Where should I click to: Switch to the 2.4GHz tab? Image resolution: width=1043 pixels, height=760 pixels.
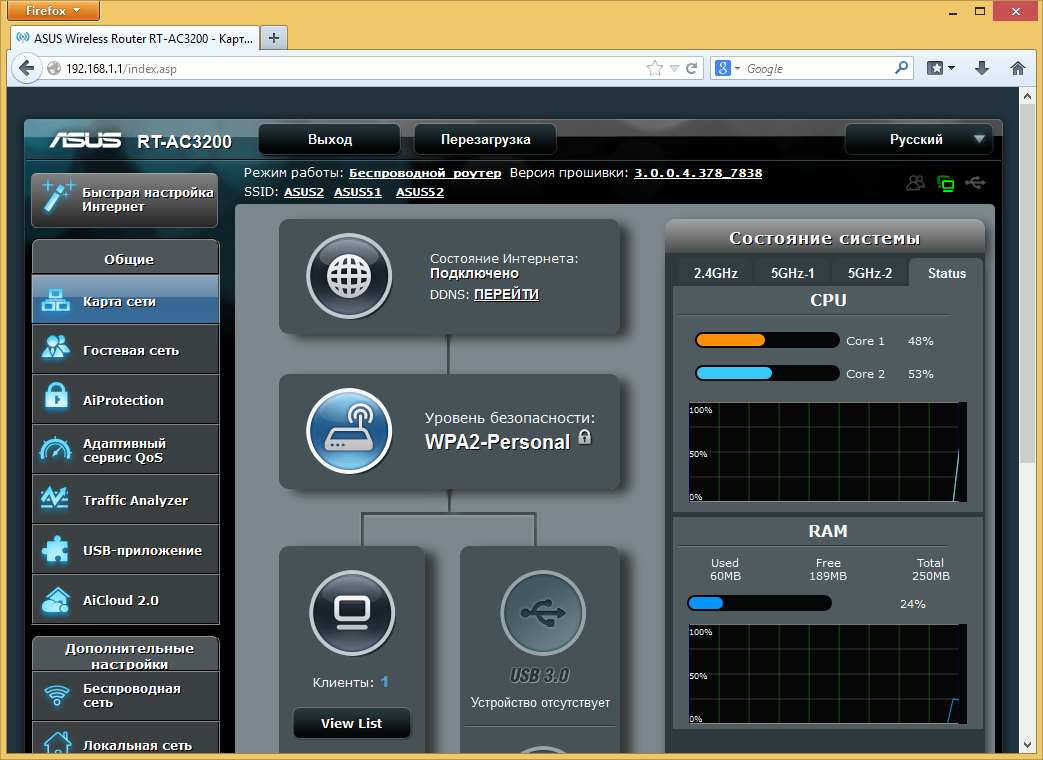pos(716,273)
